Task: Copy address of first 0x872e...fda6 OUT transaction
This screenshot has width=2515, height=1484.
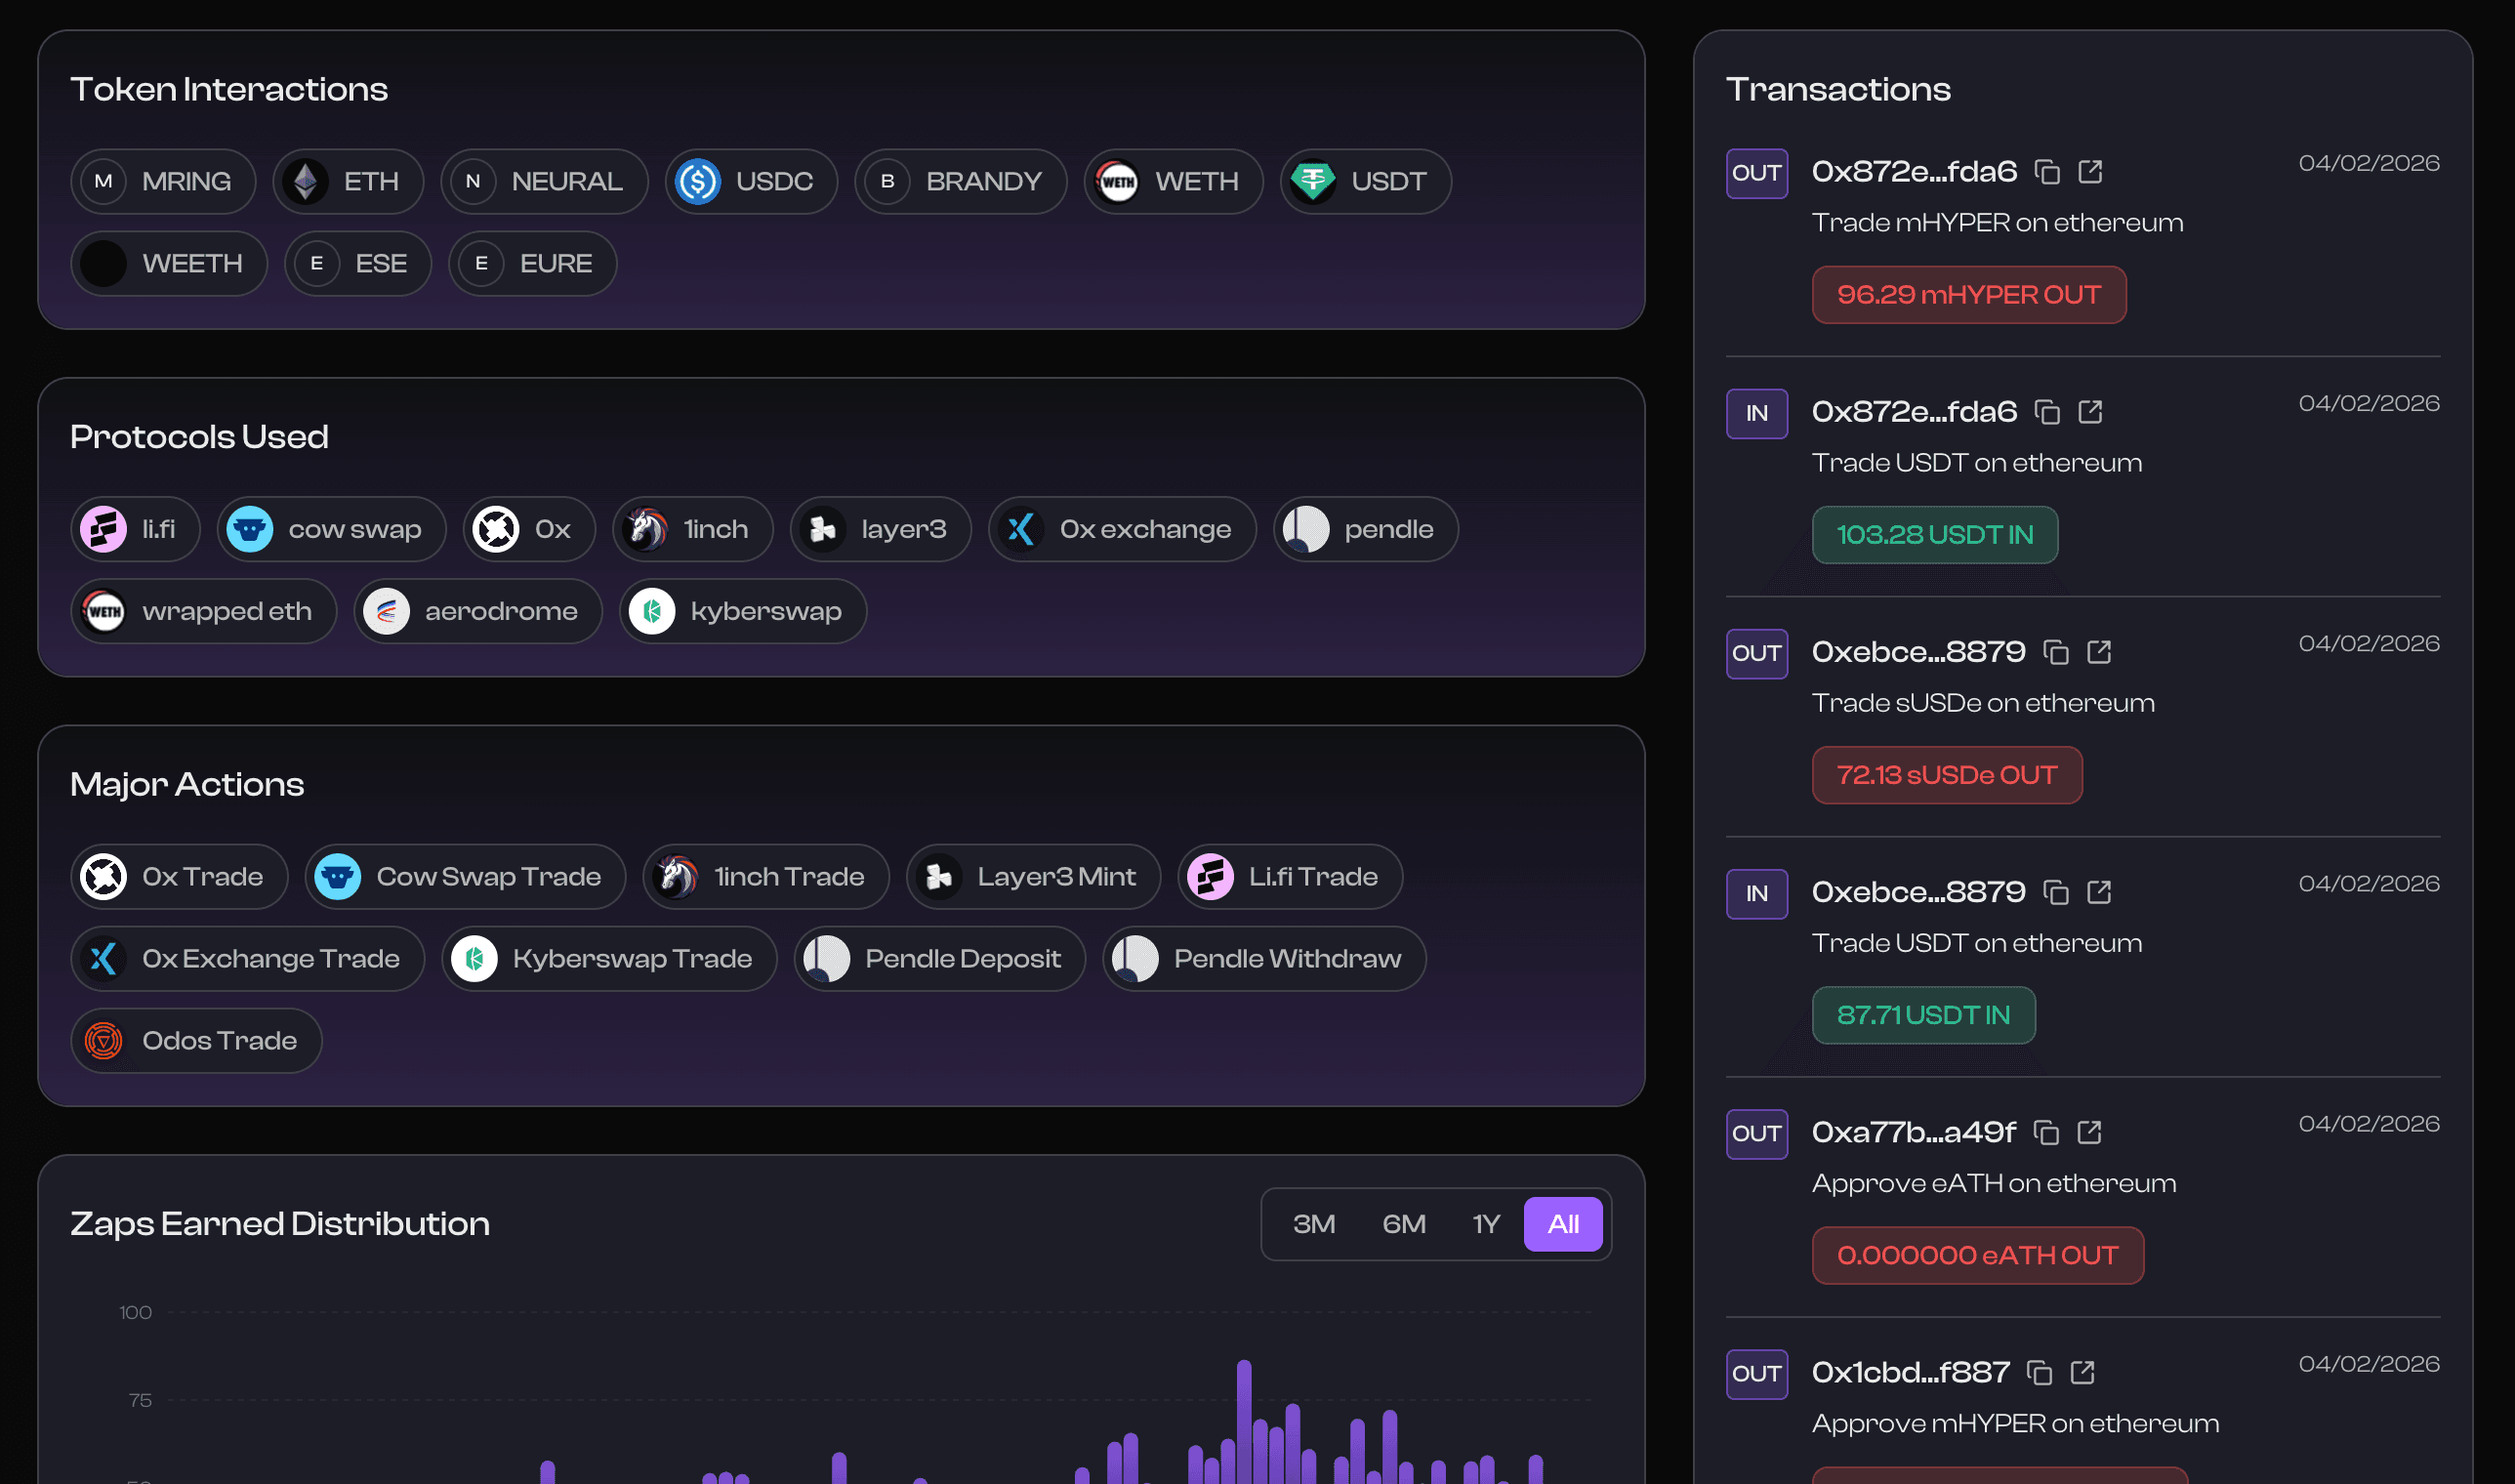Action: click(2047, 172)
